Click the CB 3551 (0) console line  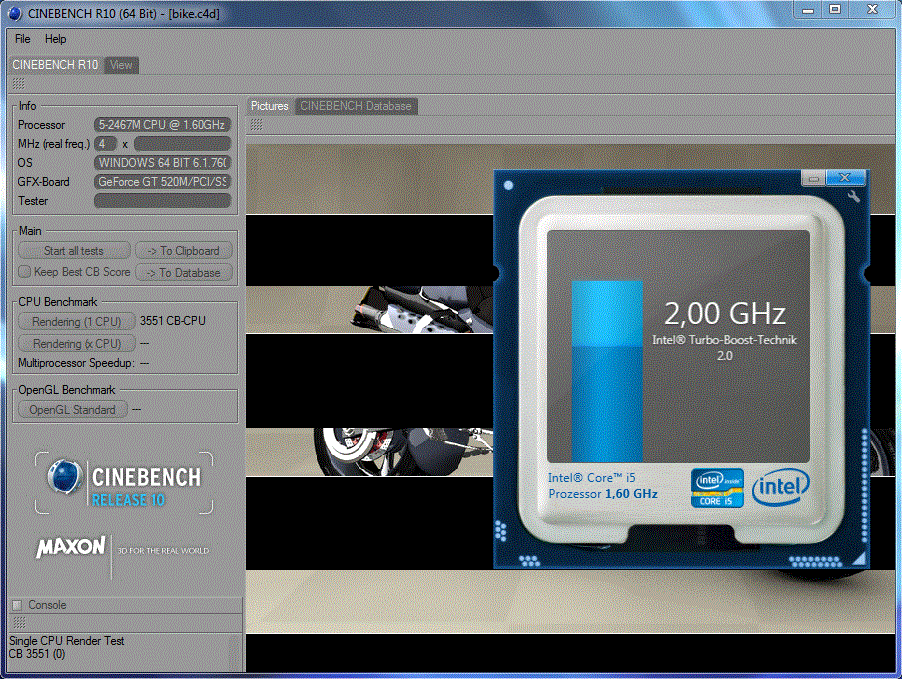37,654
